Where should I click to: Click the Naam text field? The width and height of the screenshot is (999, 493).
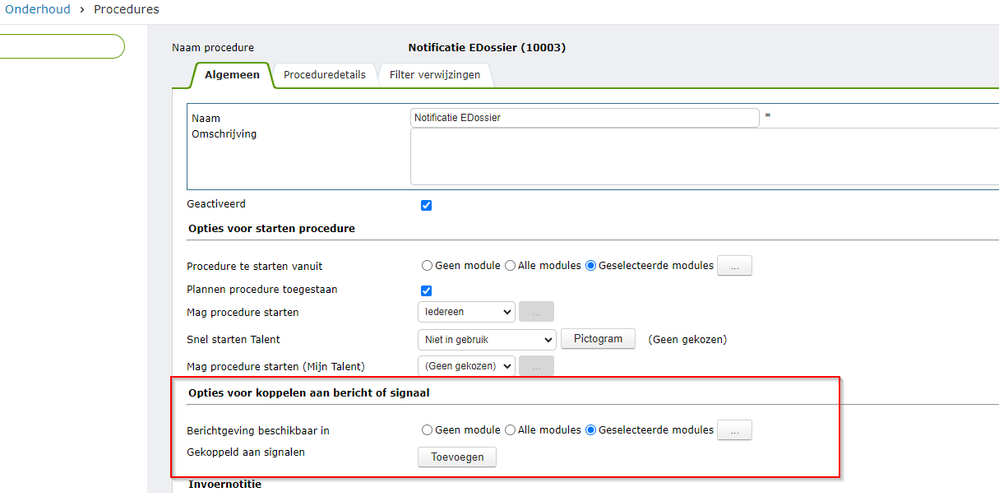pos(585,118)
